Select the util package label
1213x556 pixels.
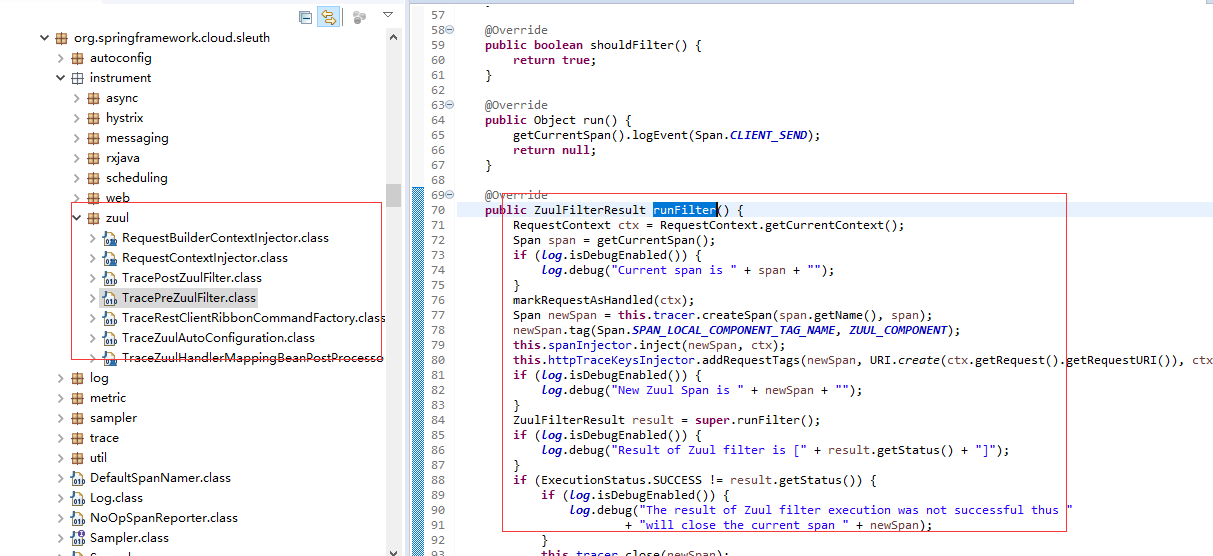[98, 458]
